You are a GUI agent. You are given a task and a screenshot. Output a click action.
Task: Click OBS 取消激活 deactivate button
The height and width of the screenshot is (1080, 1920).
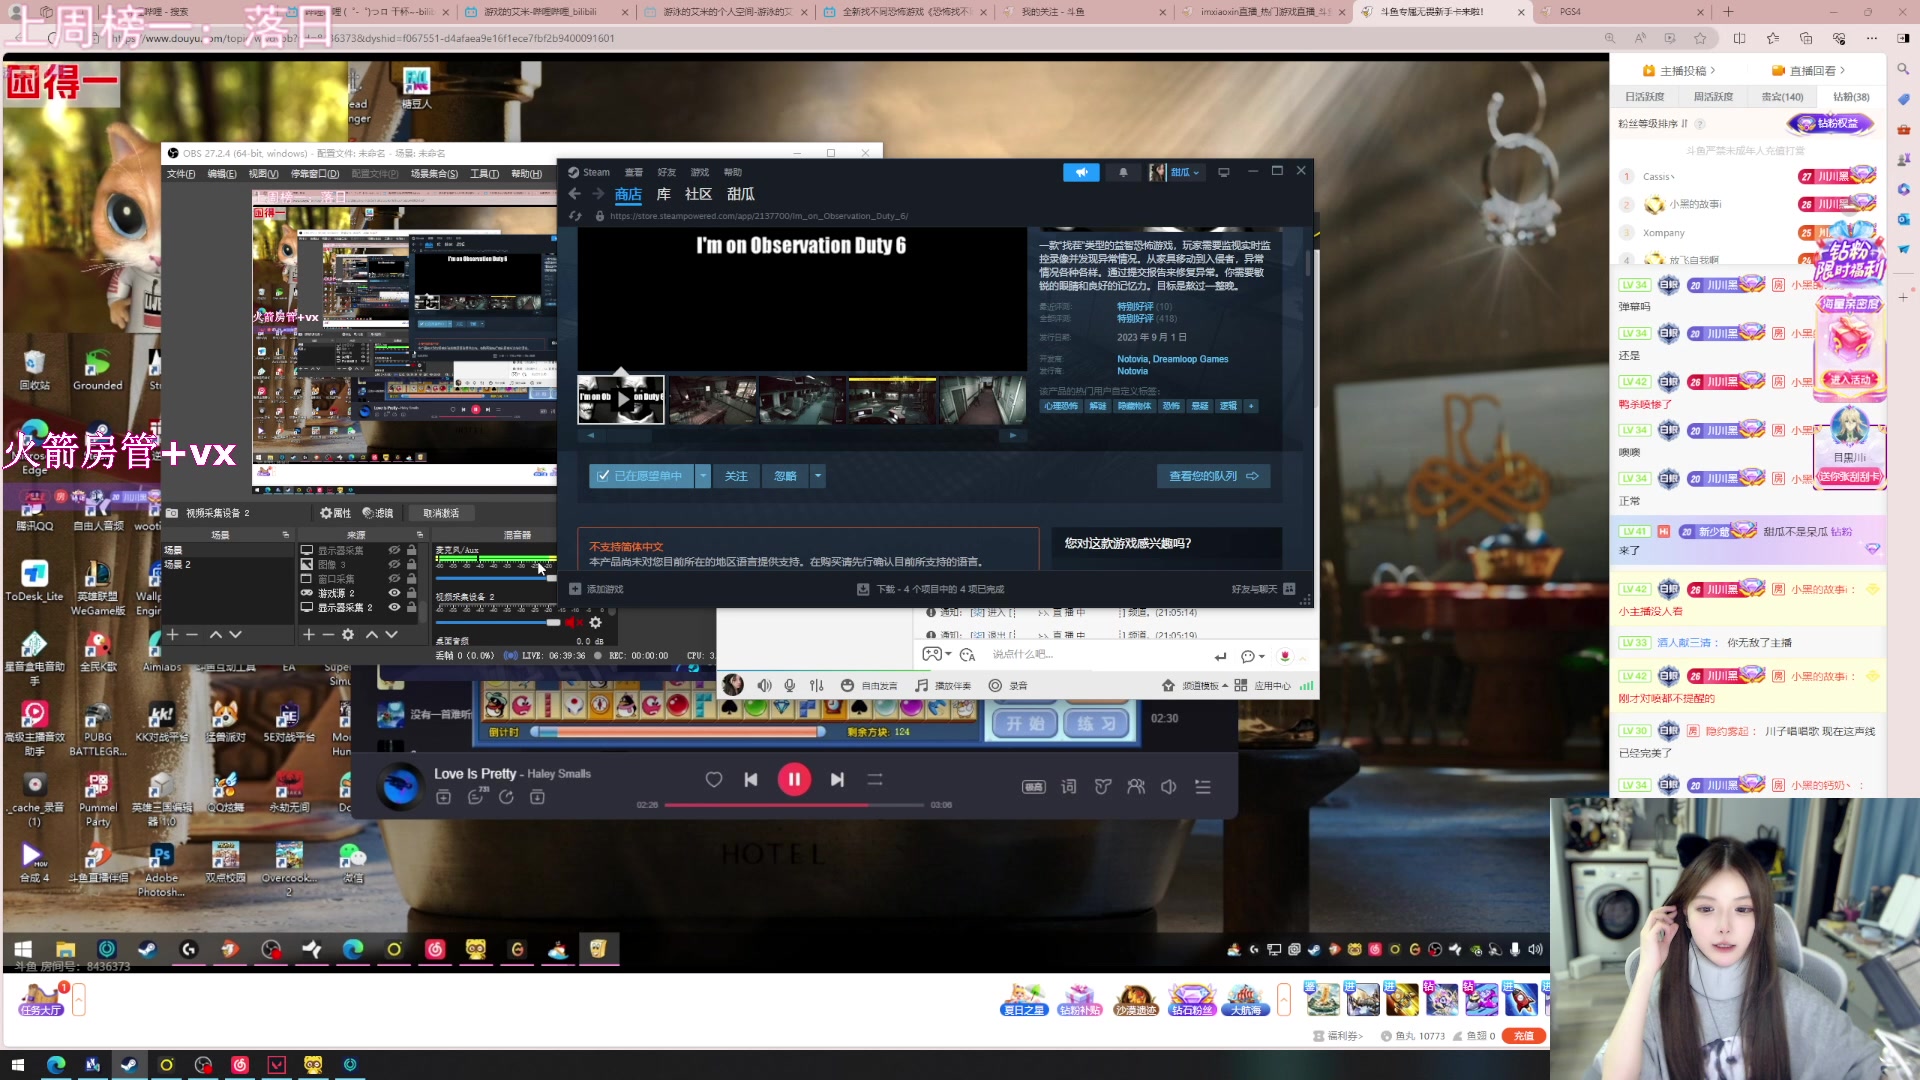(x=441, y=513)
